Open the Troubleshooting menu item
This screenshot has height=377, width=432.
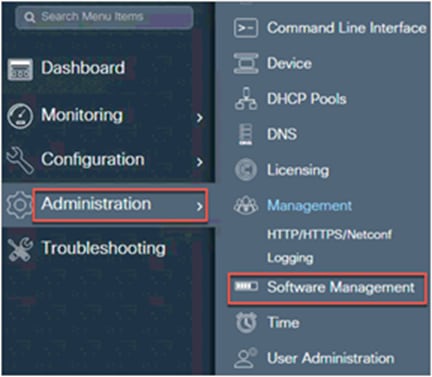point(103,249)
